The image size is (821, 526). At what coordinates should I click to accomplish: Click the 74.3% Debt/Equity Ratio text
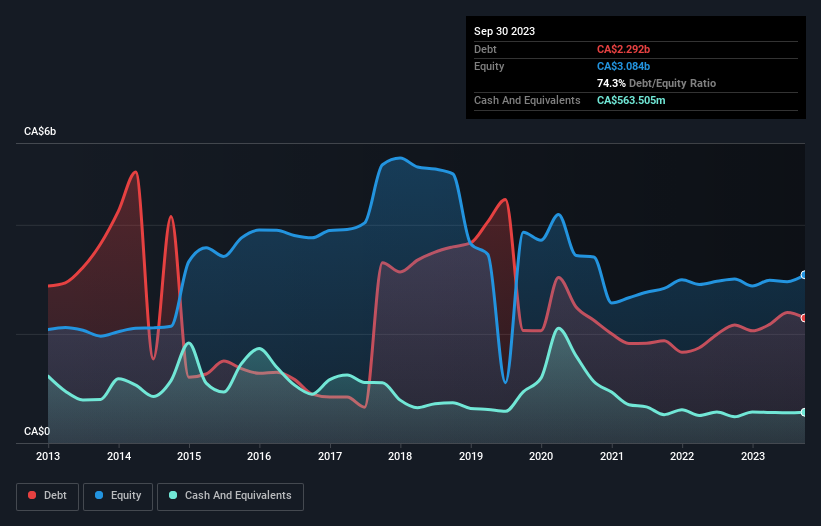click(656, 83)
